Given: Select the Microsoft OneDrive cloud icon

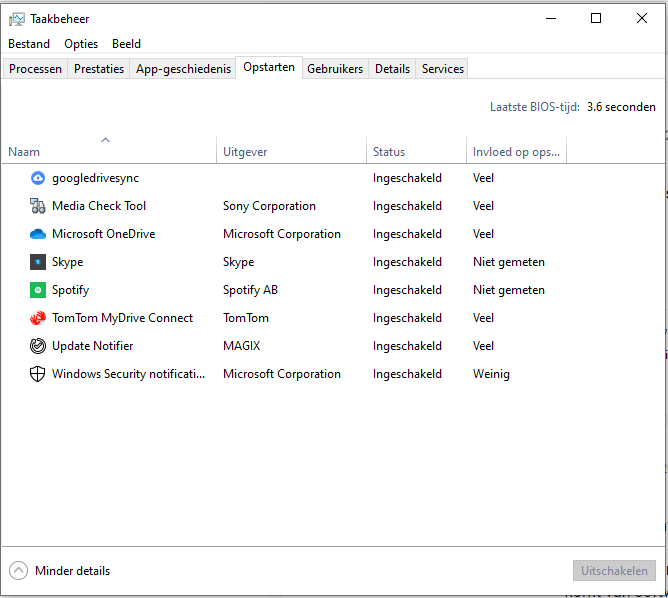Looking at the screenshot, I should coord(38,234).
